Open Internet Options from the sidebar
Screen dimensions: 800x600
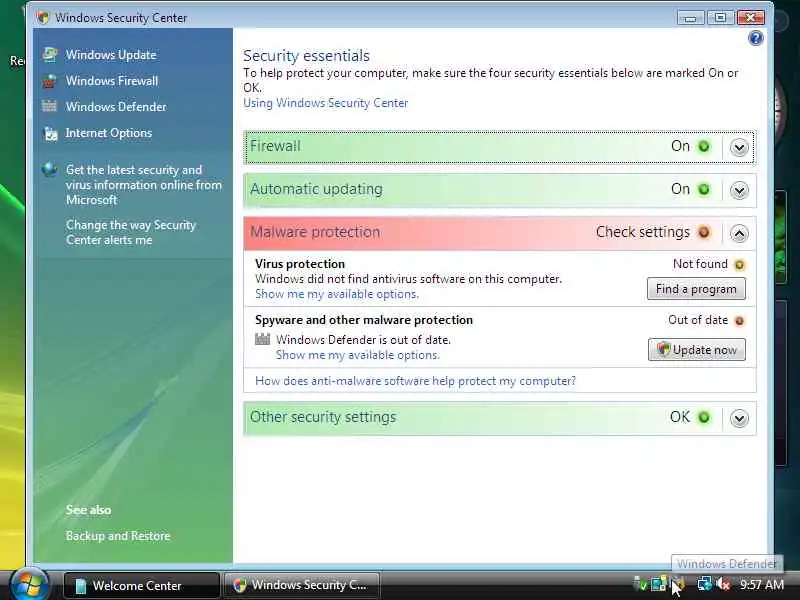point(109,133)
